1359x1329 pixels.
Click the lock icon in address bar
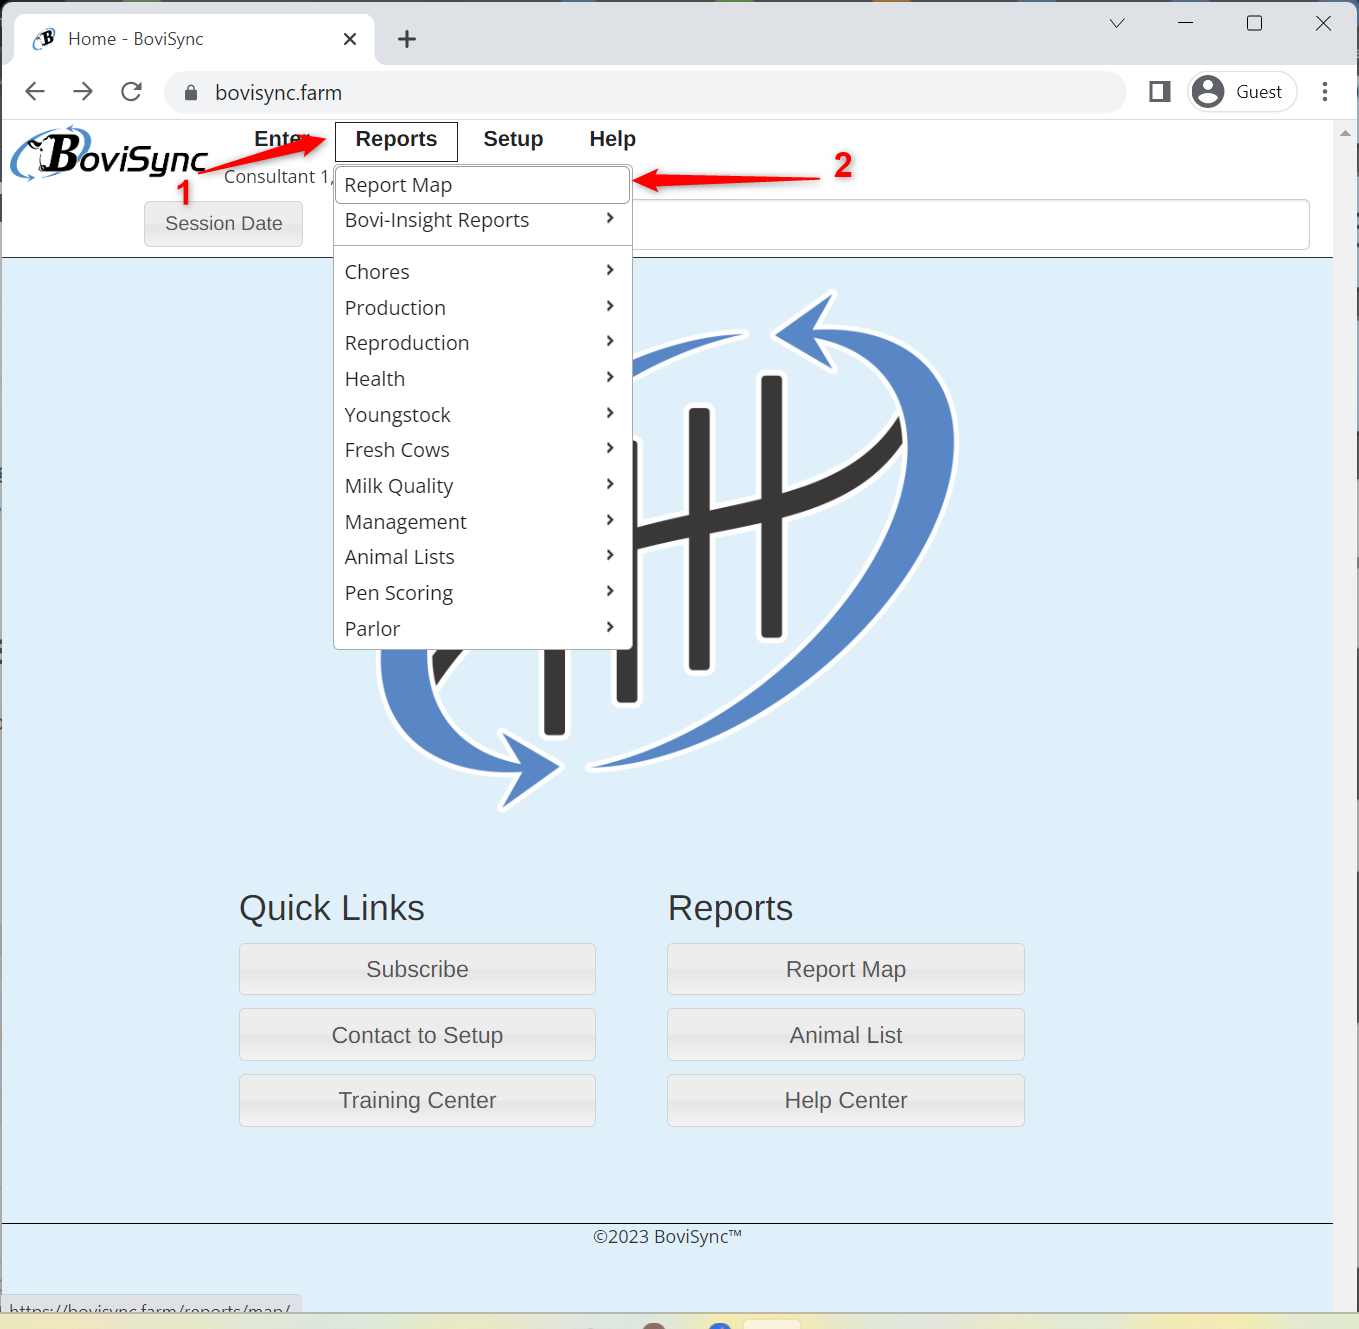(x=191, y=93)
